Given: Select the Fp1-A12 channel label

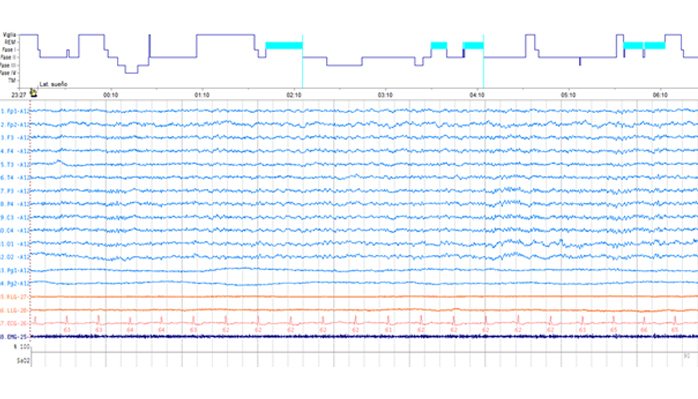Looking at the screenshot, I should (15, 111).
